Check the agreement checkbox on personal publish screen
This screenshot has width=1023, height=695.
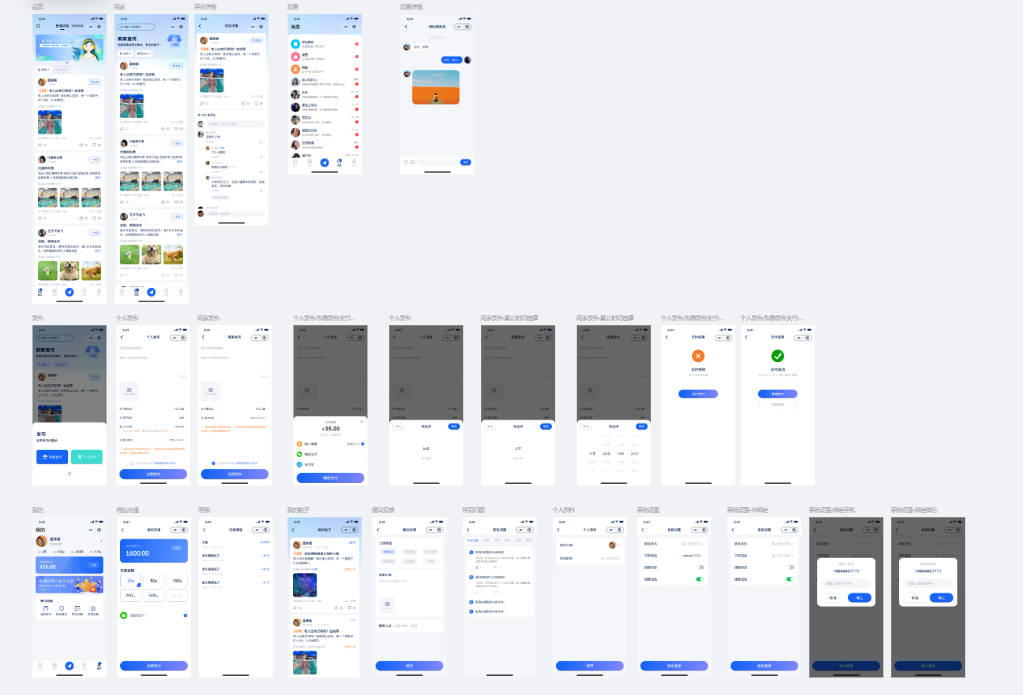point(133,463)
